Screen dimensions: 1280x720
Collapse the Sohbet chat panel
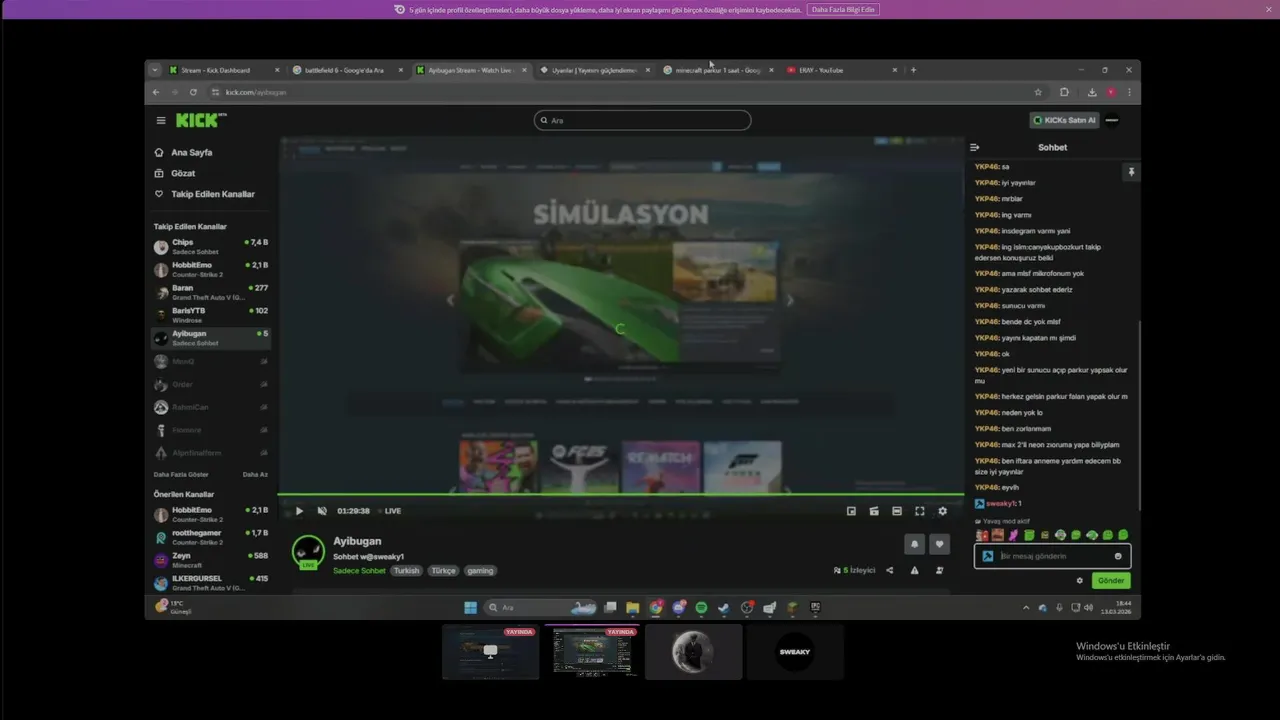pos(975,147)
